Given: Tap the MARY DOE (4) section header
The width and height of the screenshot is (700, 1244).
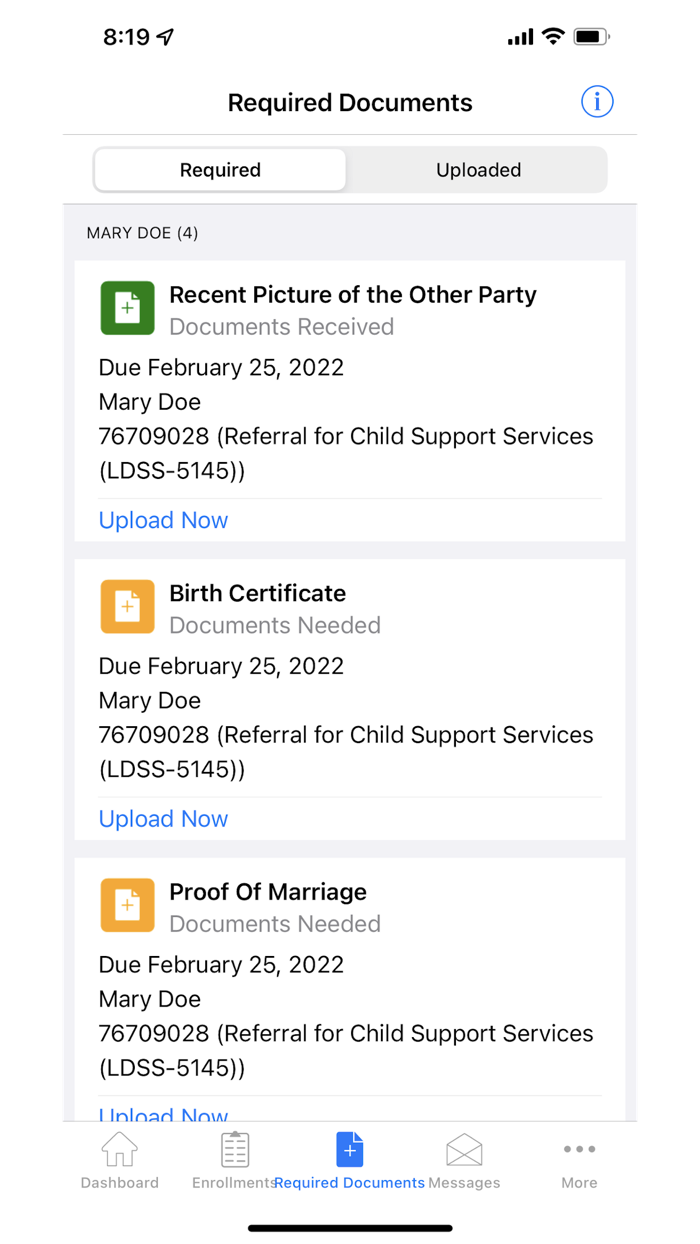Looking at the screenshot, I should (142, 232).
